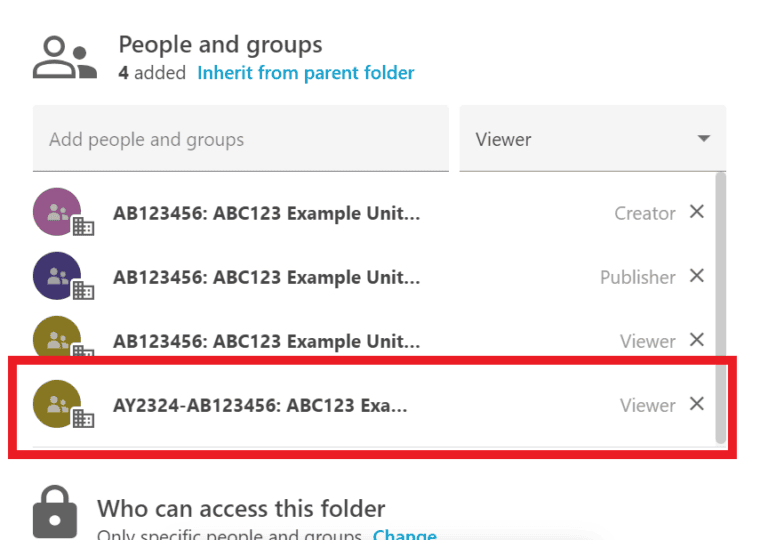Click the olive avatar in the third row
Viewport: 768px width, 540px height.
[x=58, y=340]
